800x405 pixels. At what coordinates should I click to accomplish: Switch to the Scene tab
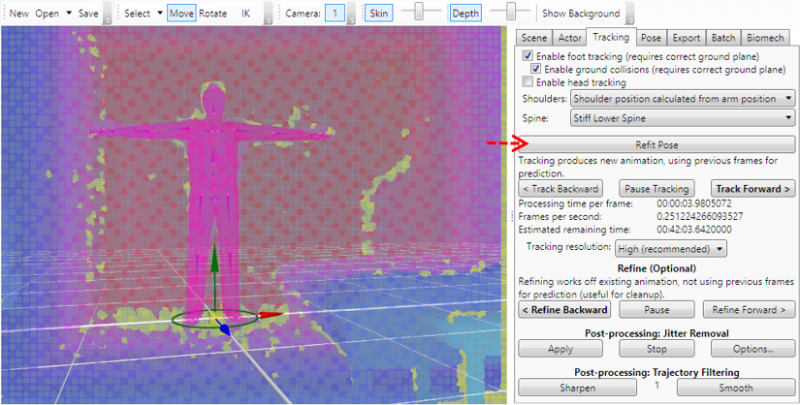pos(534,38)
